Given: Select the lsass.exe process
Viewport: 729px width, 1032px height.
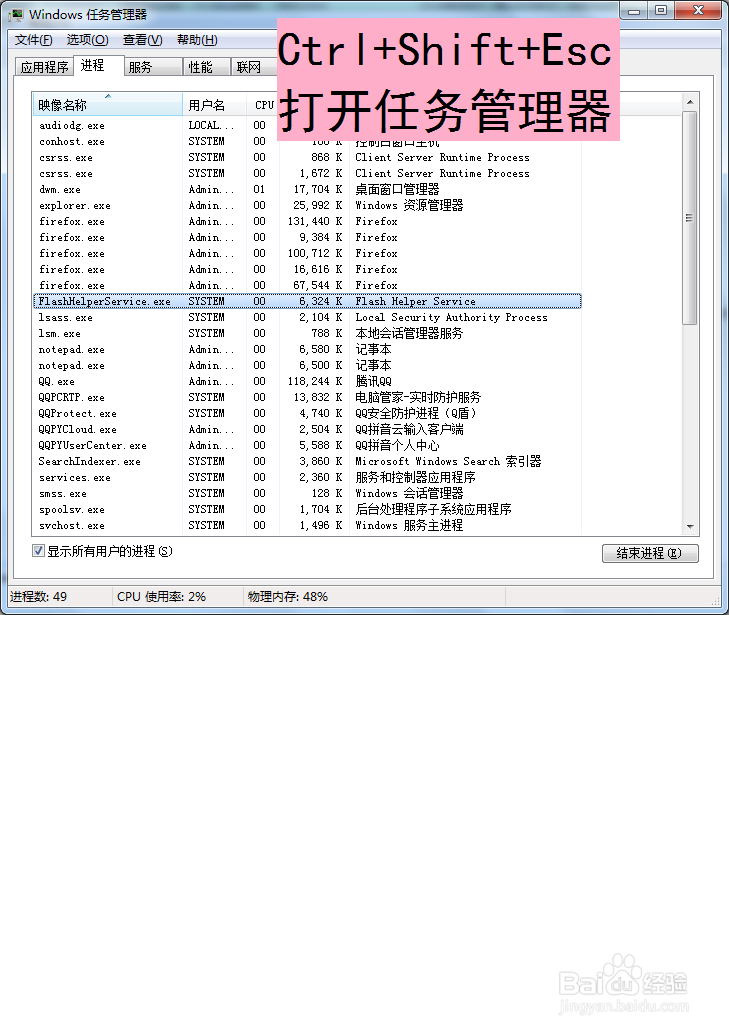Looking at the screenshot, I should (307, 317).
